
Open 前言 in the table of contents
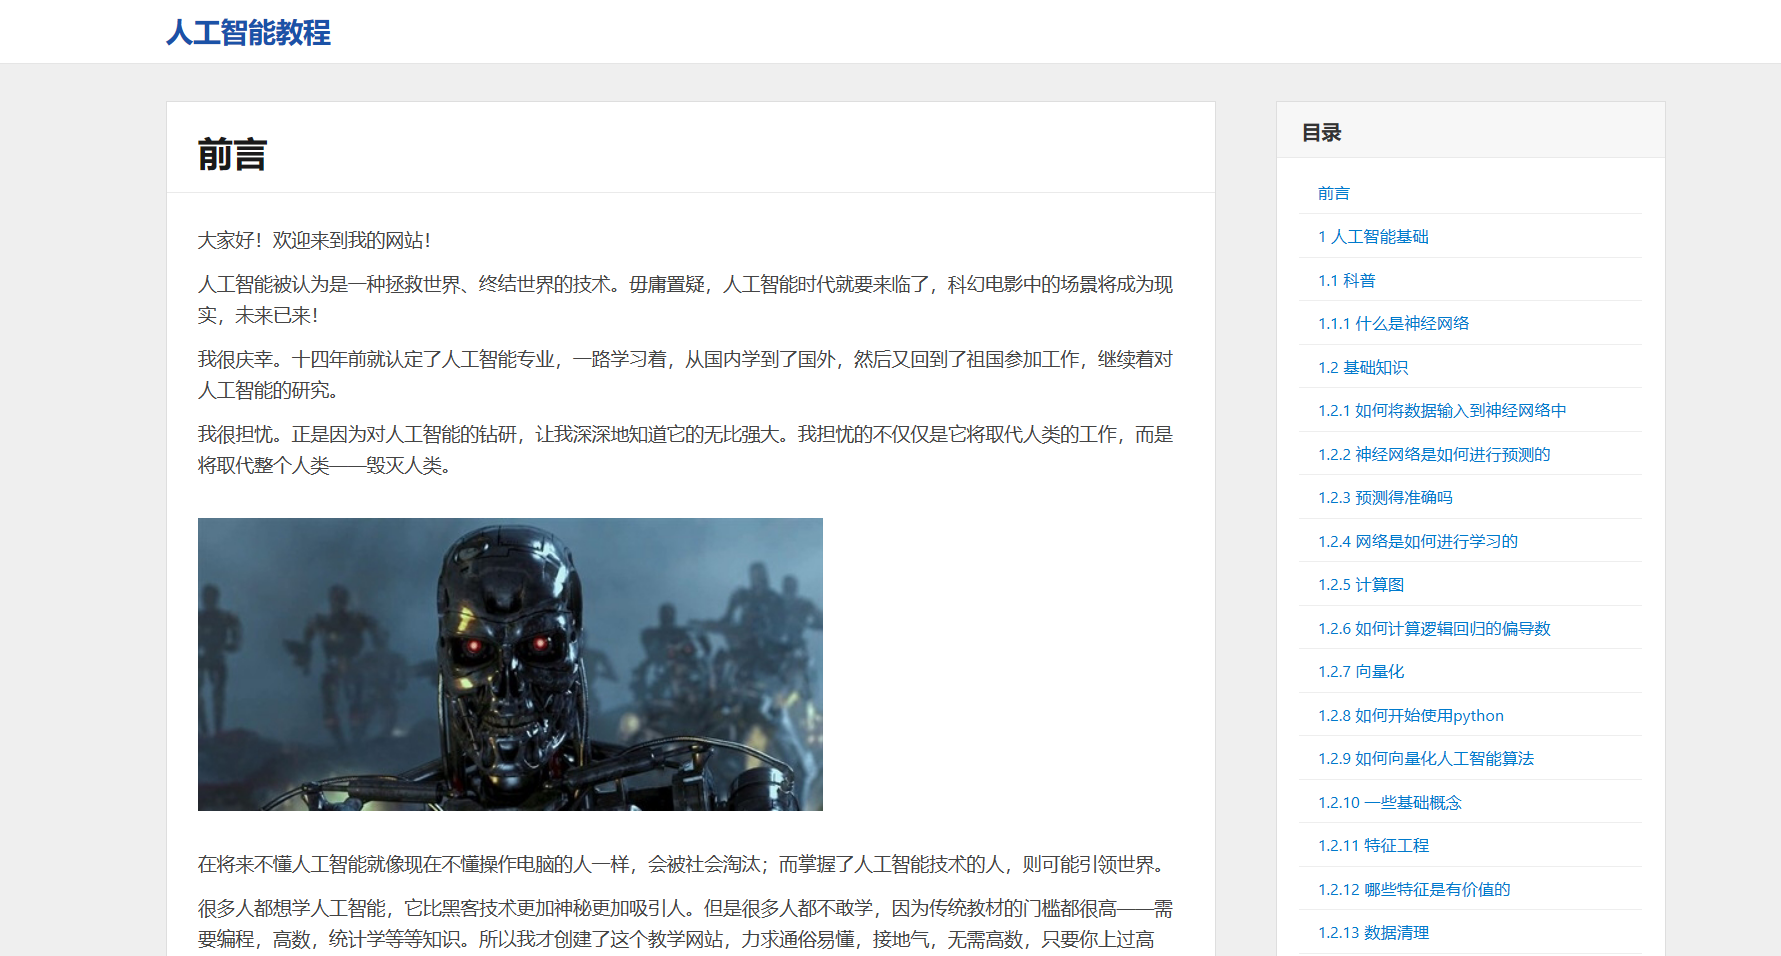[1333, 193]
